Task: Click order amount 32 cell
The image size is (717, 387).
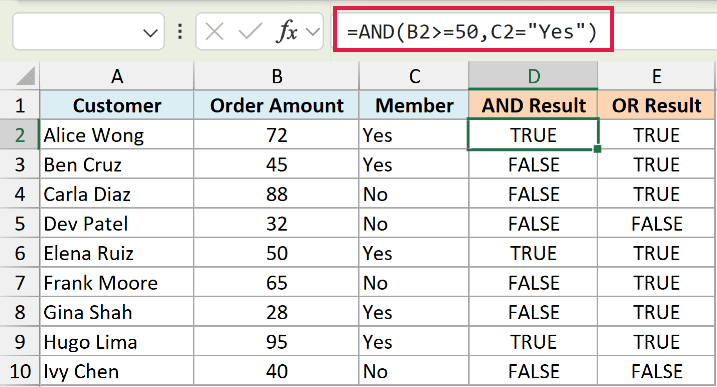Action: click(277, 224)
